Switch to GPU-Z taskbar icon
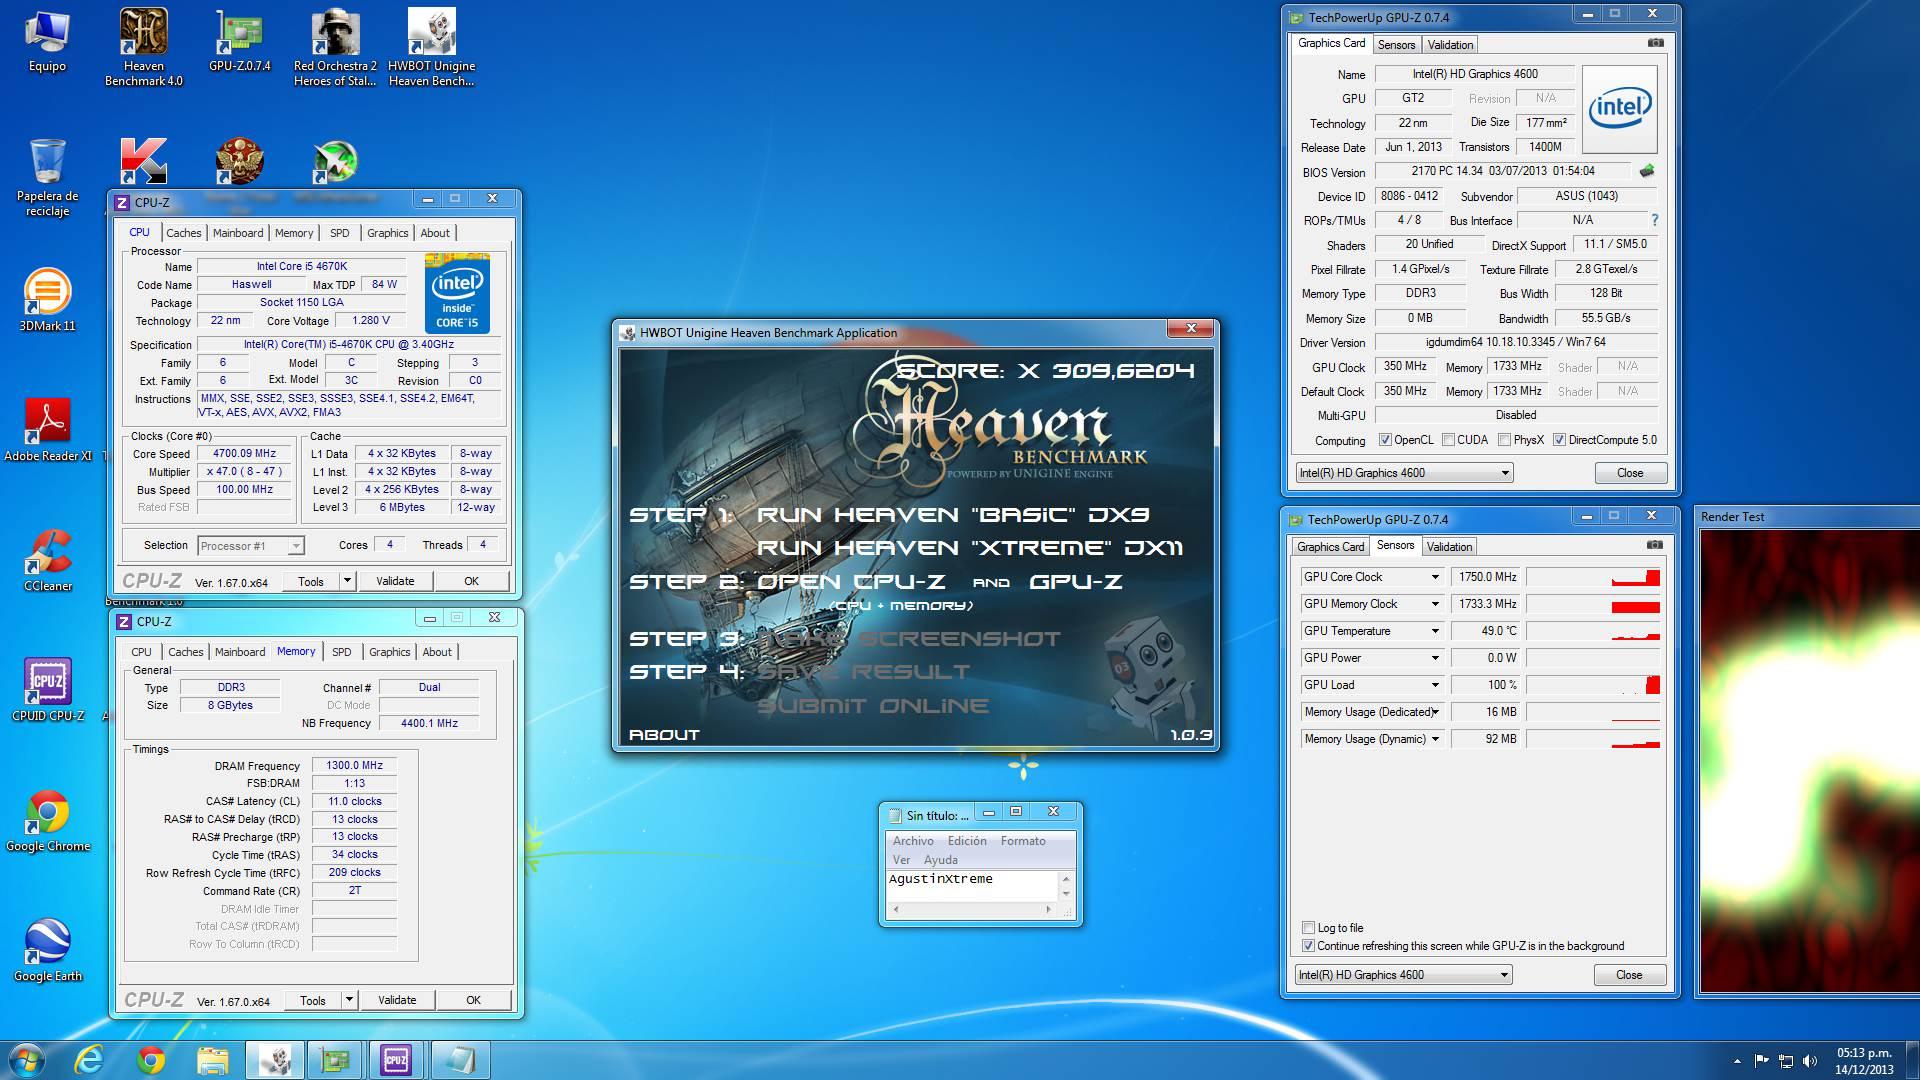Image resolution: width=1920 pixels, height=1080 pixels. 334,1060
